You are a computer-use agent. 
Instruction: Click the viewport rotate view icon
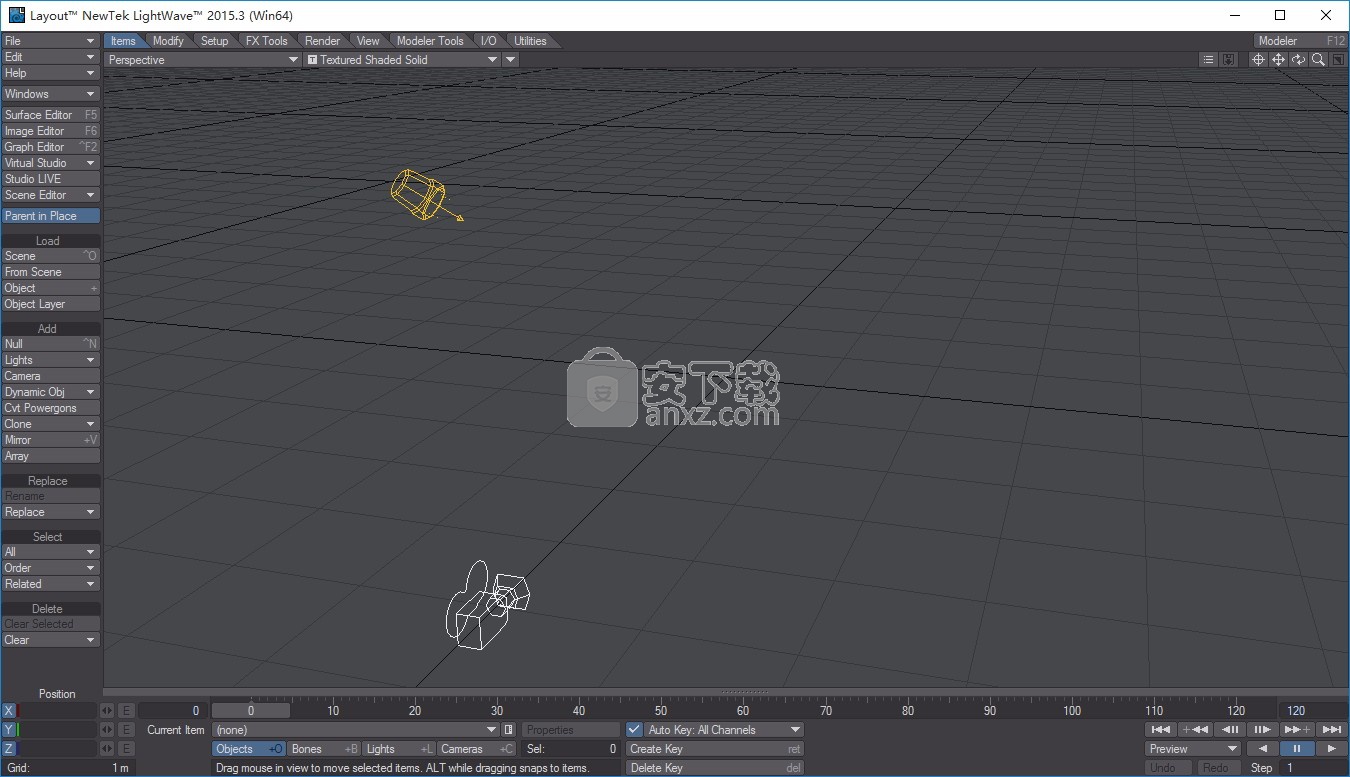1298,60
